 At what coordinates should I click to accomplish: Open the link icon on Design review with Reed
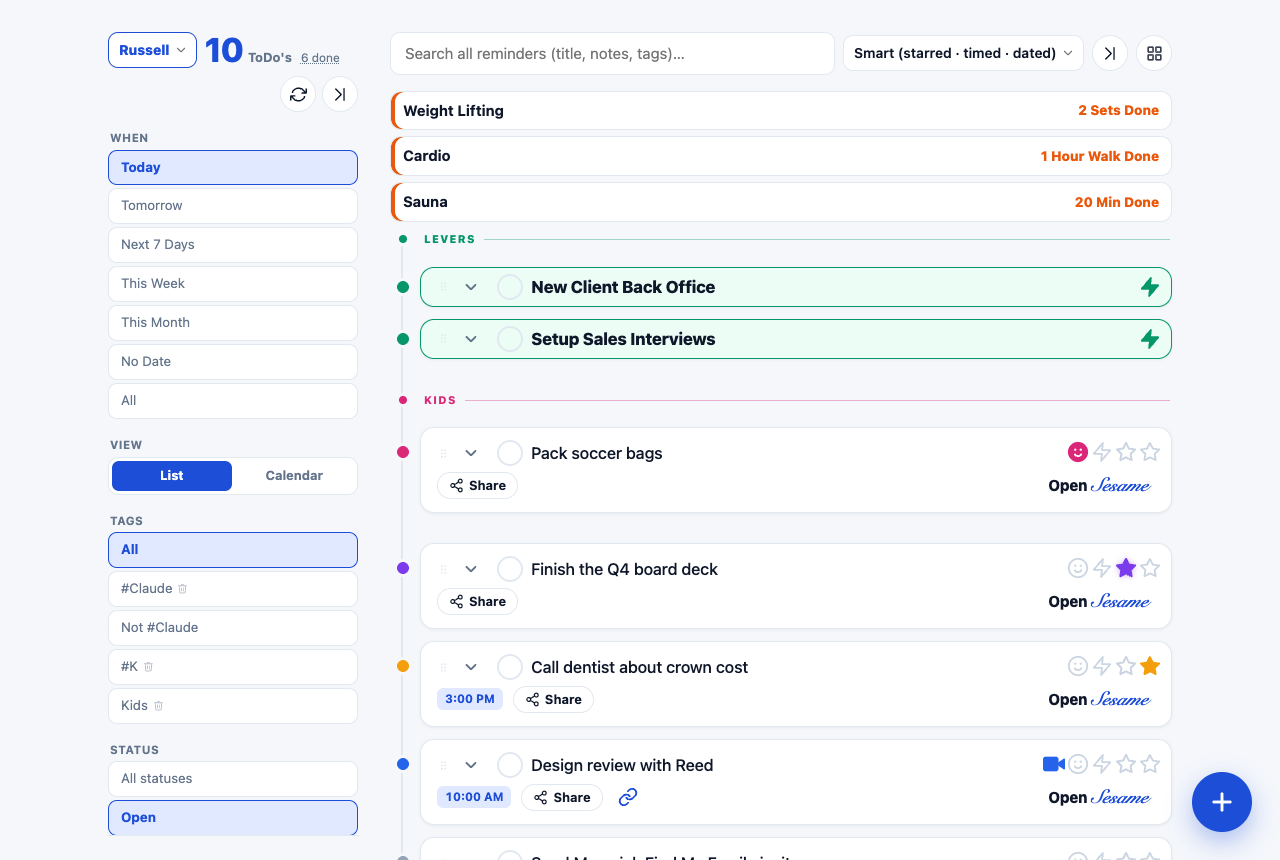point(628,797)
